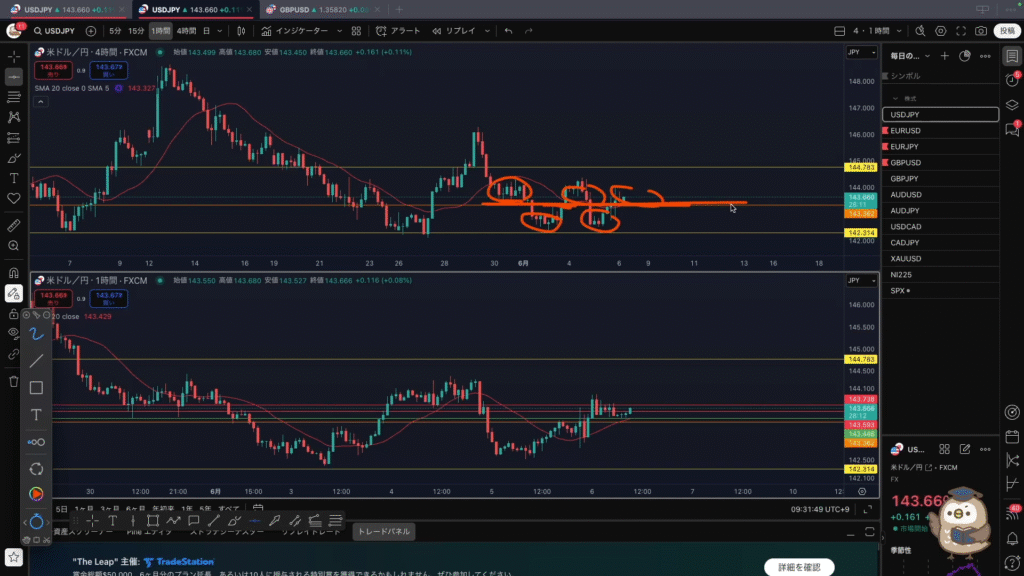The image size is (1024, 576).
Task: Open the JPY currency dropdown on top chart
Action: pos(861,52)
